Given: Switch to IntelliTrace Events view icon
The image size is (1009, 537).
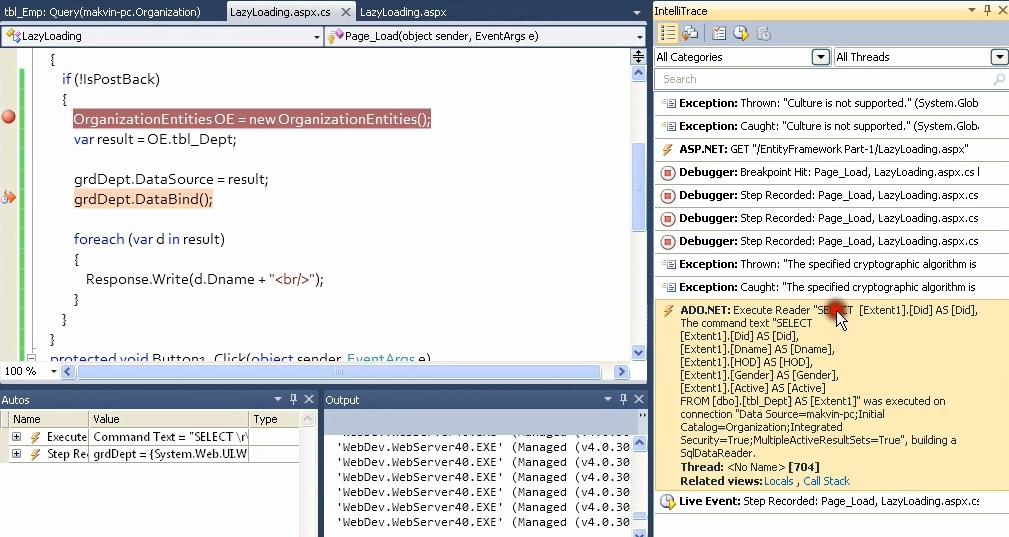Looking at the screenshot, I should pyautogui.click(x=668, y=33).
